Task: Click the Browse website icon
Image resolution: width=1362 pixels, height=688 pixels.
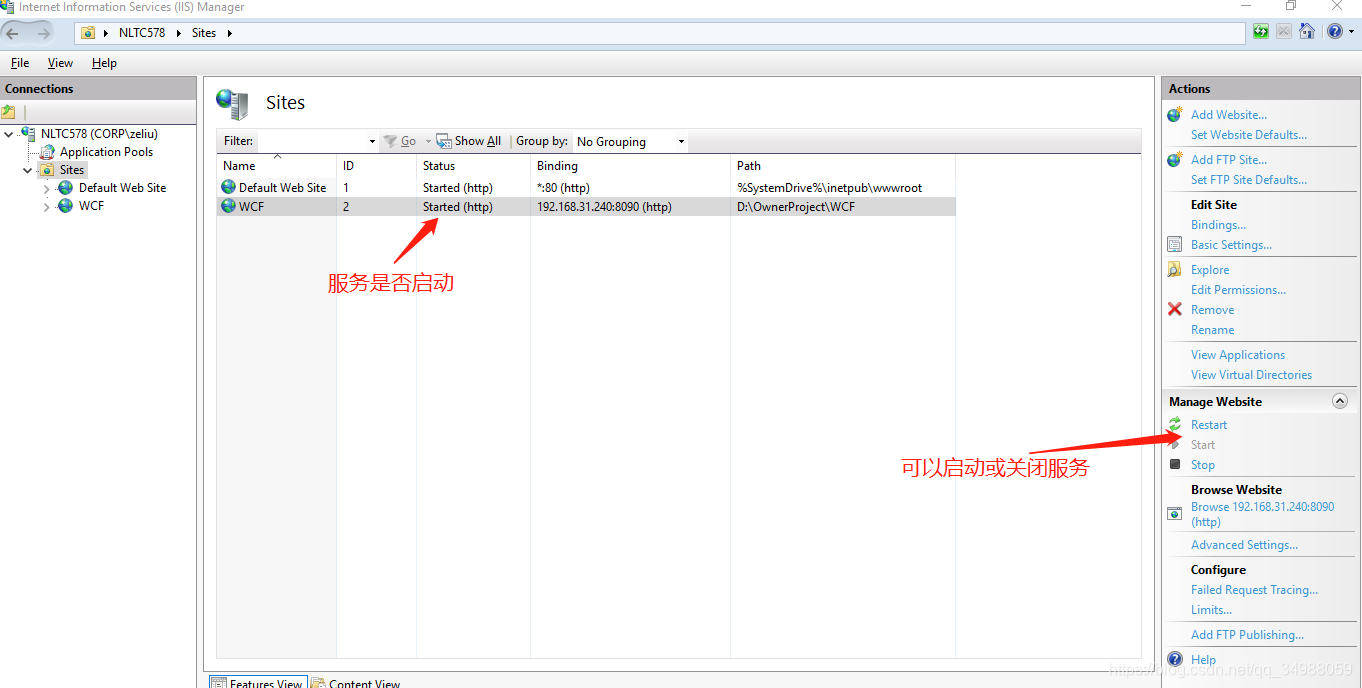Action: [x=1175, y=514]
